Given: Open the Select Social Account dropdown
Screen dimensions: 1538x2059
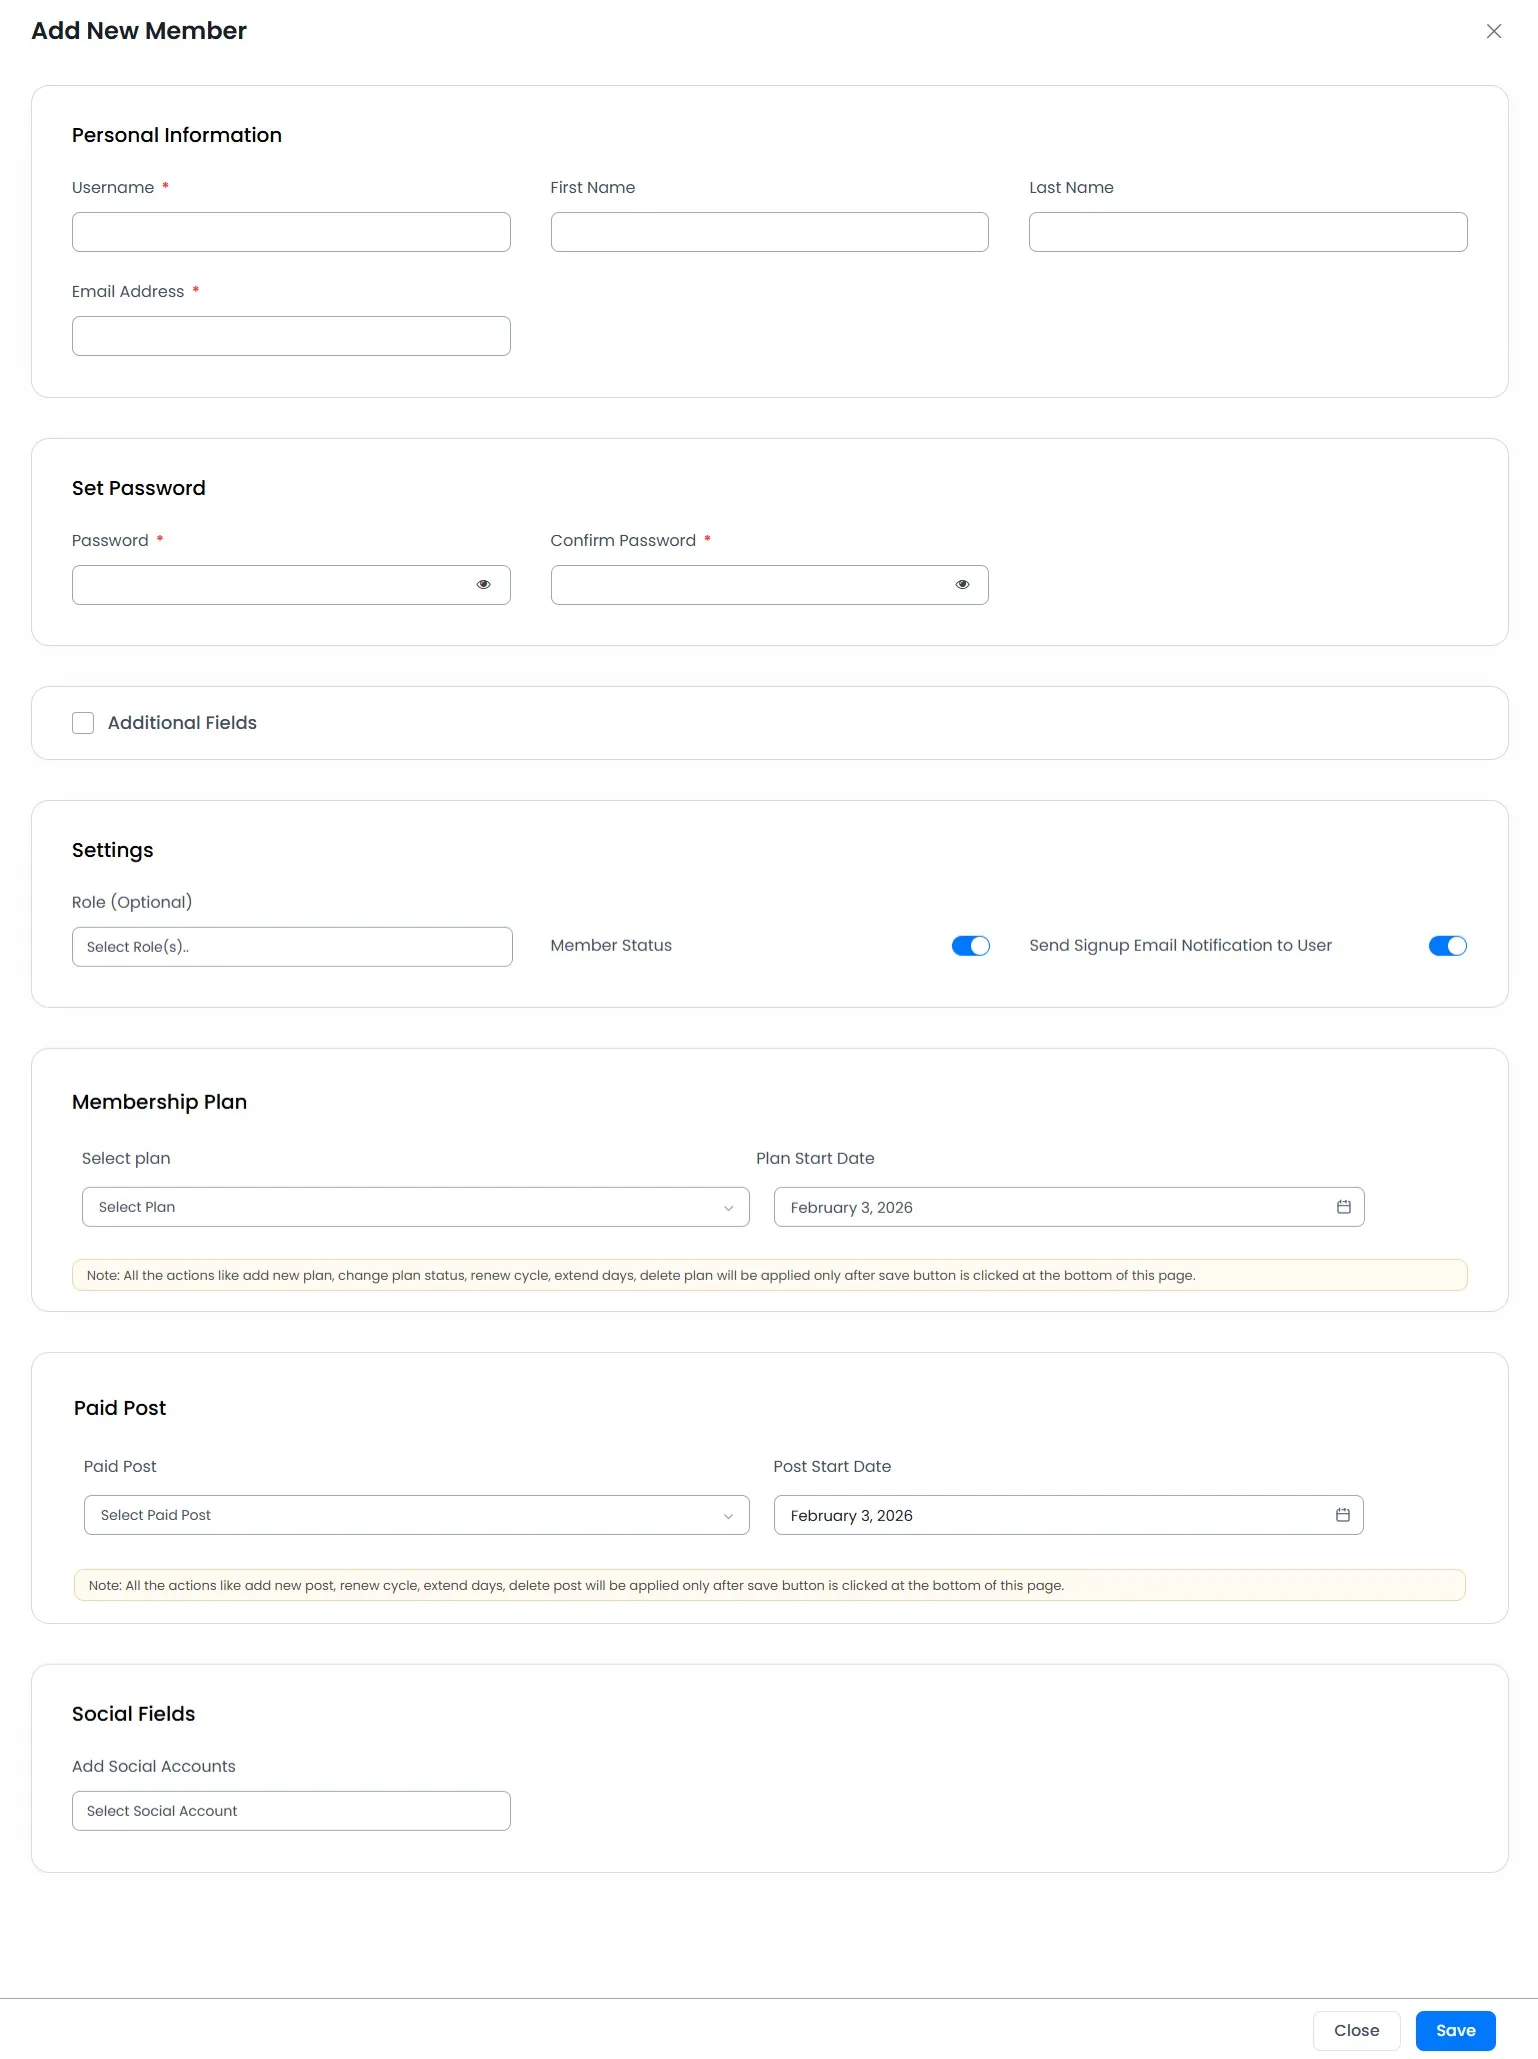Looking at the screenshot, I should (291, 1811).
